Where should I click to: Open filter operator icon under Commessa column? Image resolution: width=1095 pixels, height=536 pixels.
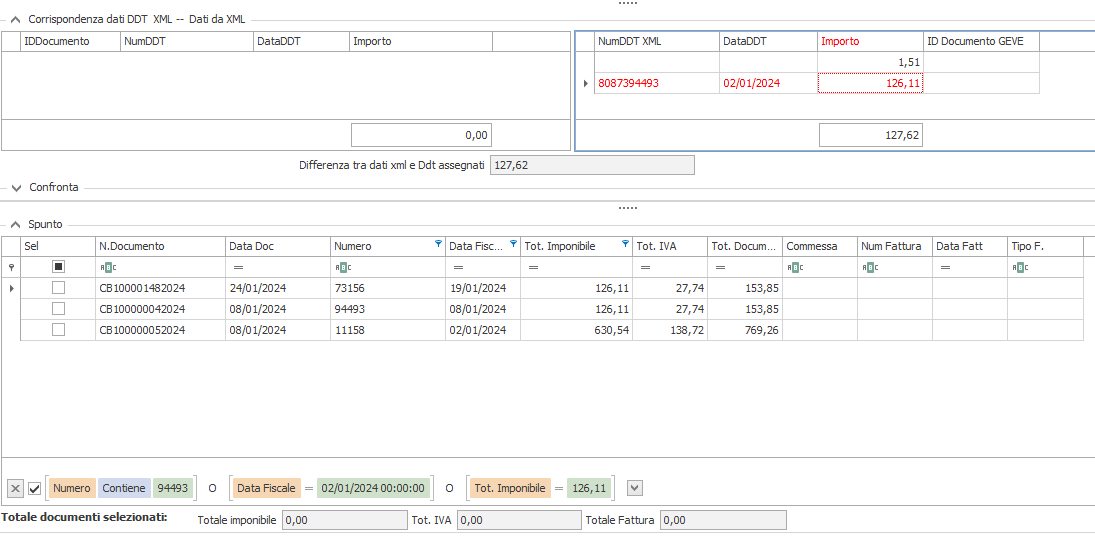coord(795,267)
